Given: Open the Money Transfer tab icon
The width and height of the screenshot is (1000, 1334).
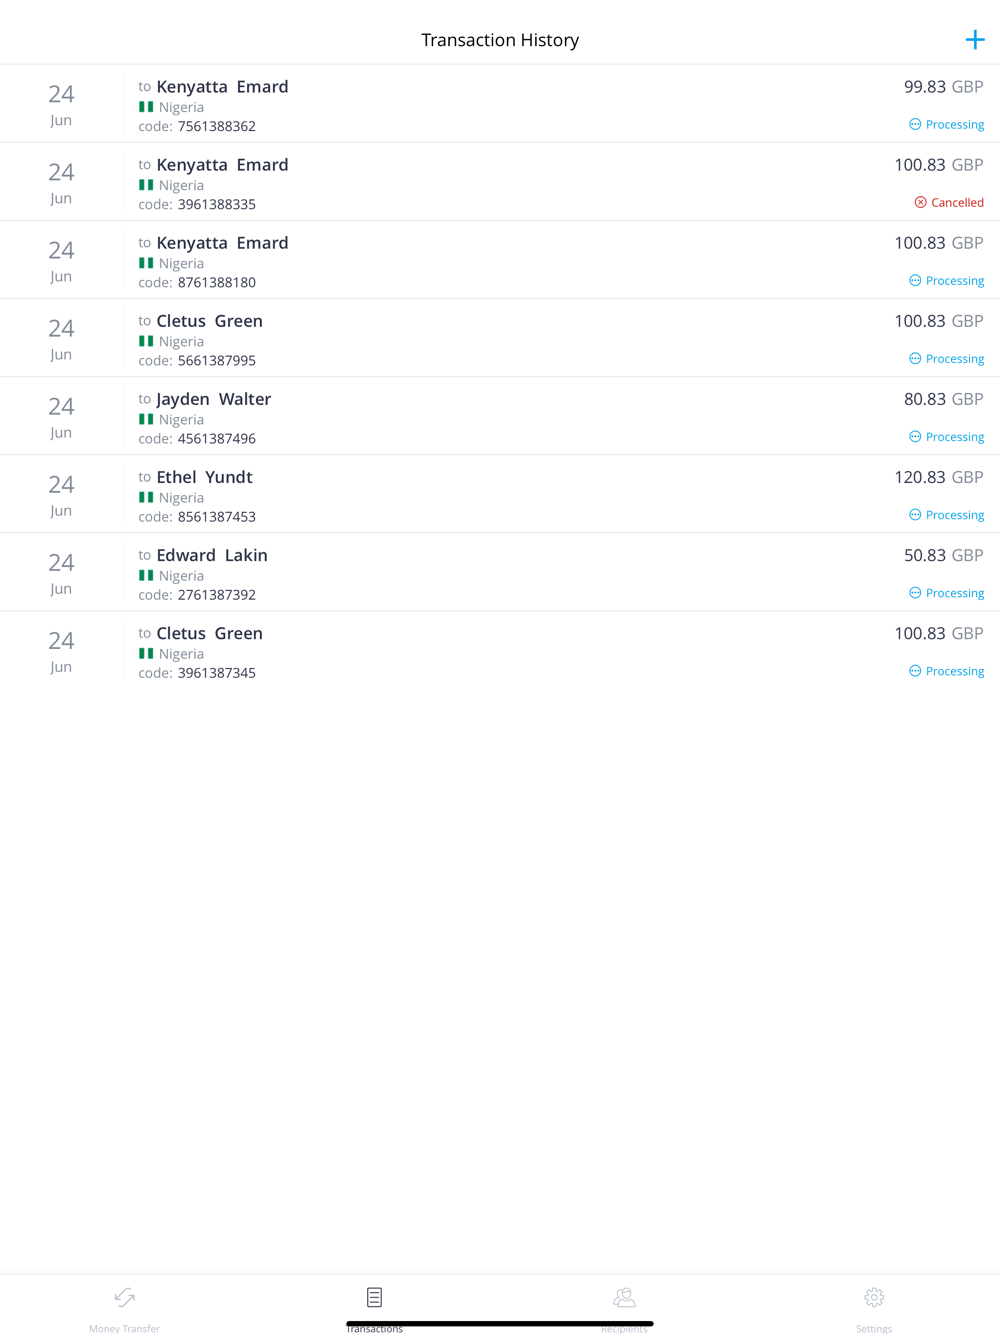Looking at the screenshot, I should coord(125,1297).
